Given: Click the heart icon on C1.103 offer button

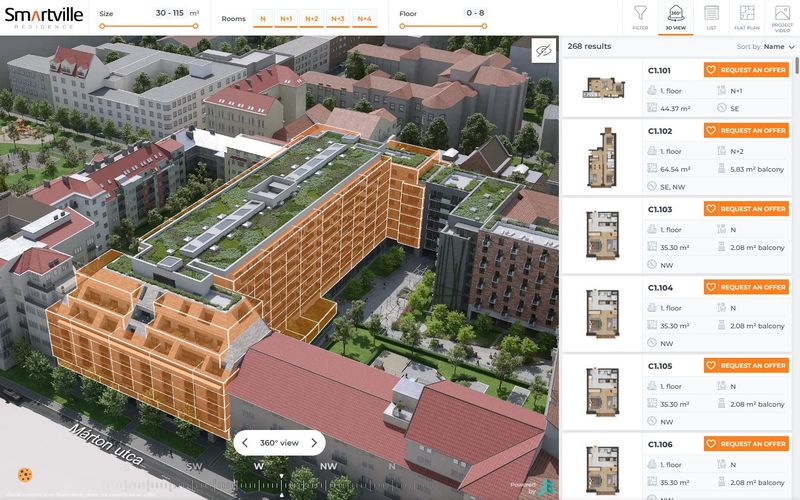Looking at the screenshot, I should coord(711,209).
